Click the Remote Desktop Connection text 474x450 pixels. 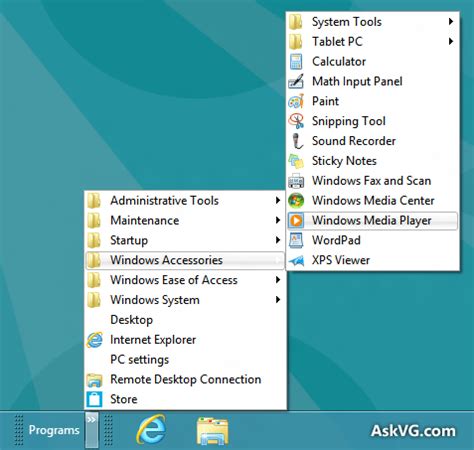coord(186,380)
